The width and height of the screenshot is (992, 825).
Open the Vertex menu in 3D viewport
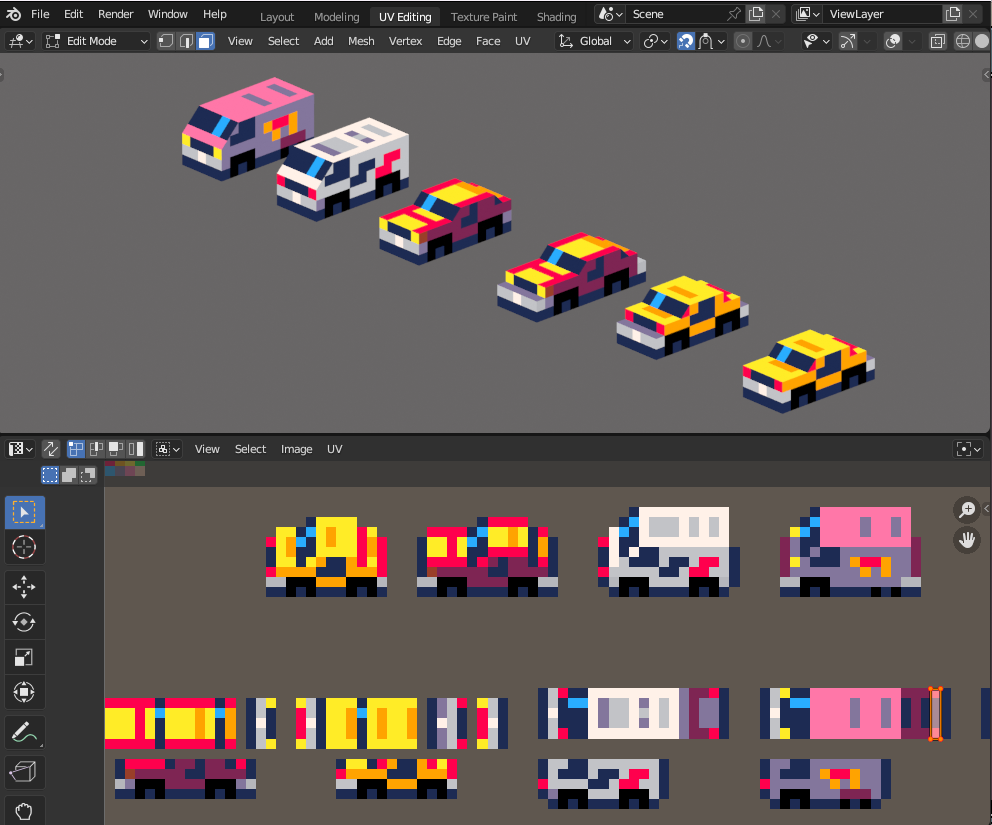405,41
